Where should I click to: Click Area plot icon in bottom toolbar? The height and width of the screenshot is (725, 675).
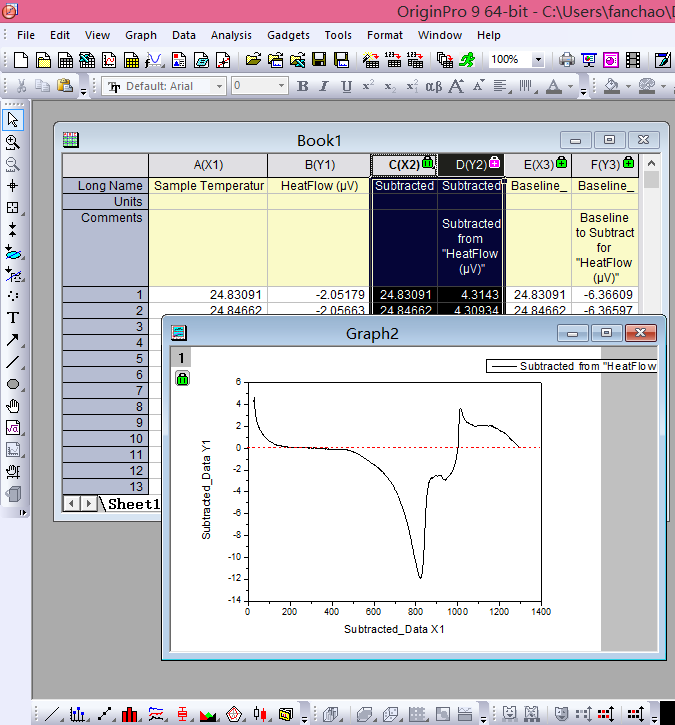pos(208,714)
